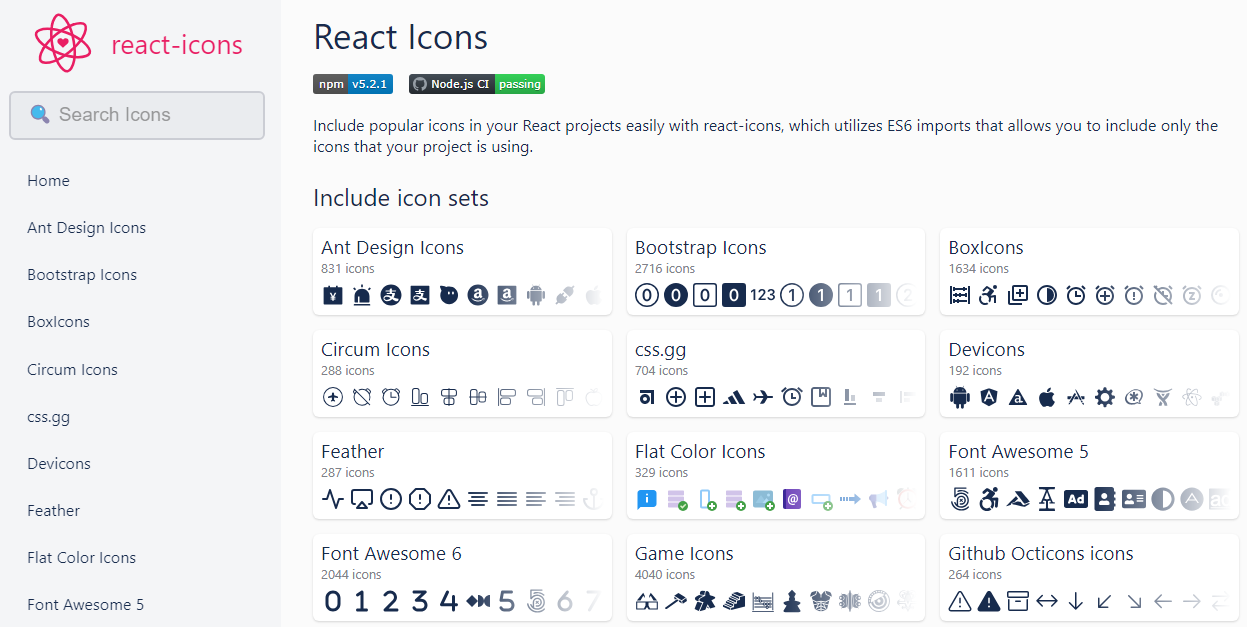Click the digit 3 icon in Font Awesome 6
This screenshot has width=1247, height=627.
(420, 601)
